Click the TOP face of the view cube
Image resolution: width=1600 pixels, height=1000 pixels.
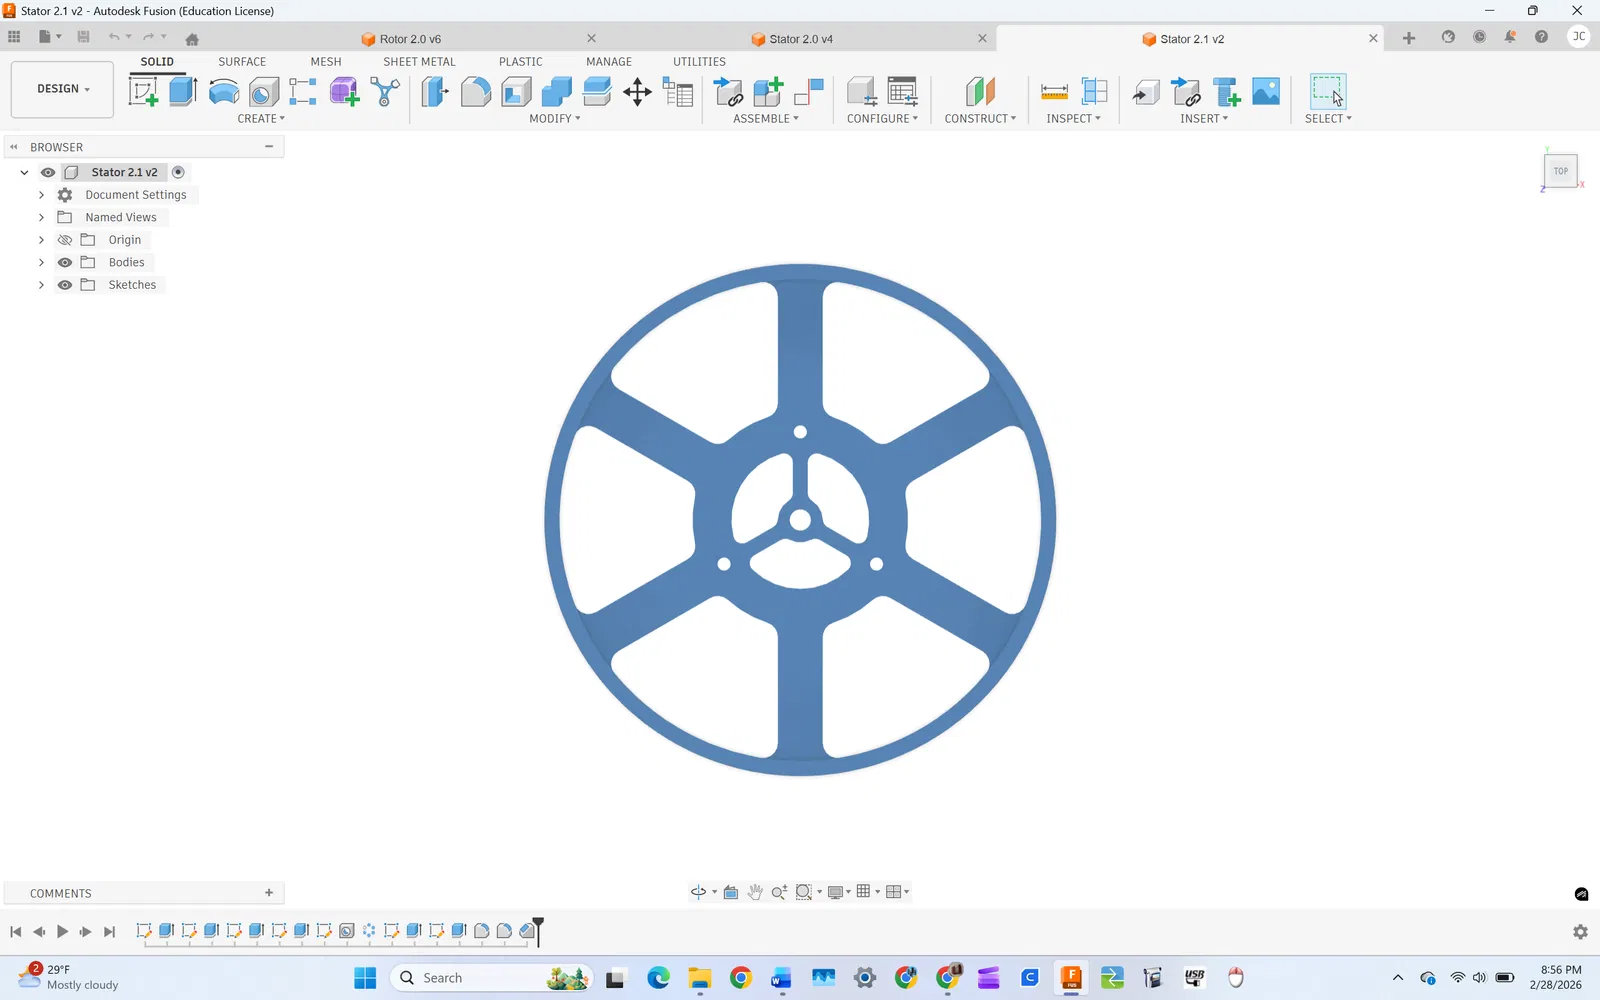click(x=1561, y=171)
